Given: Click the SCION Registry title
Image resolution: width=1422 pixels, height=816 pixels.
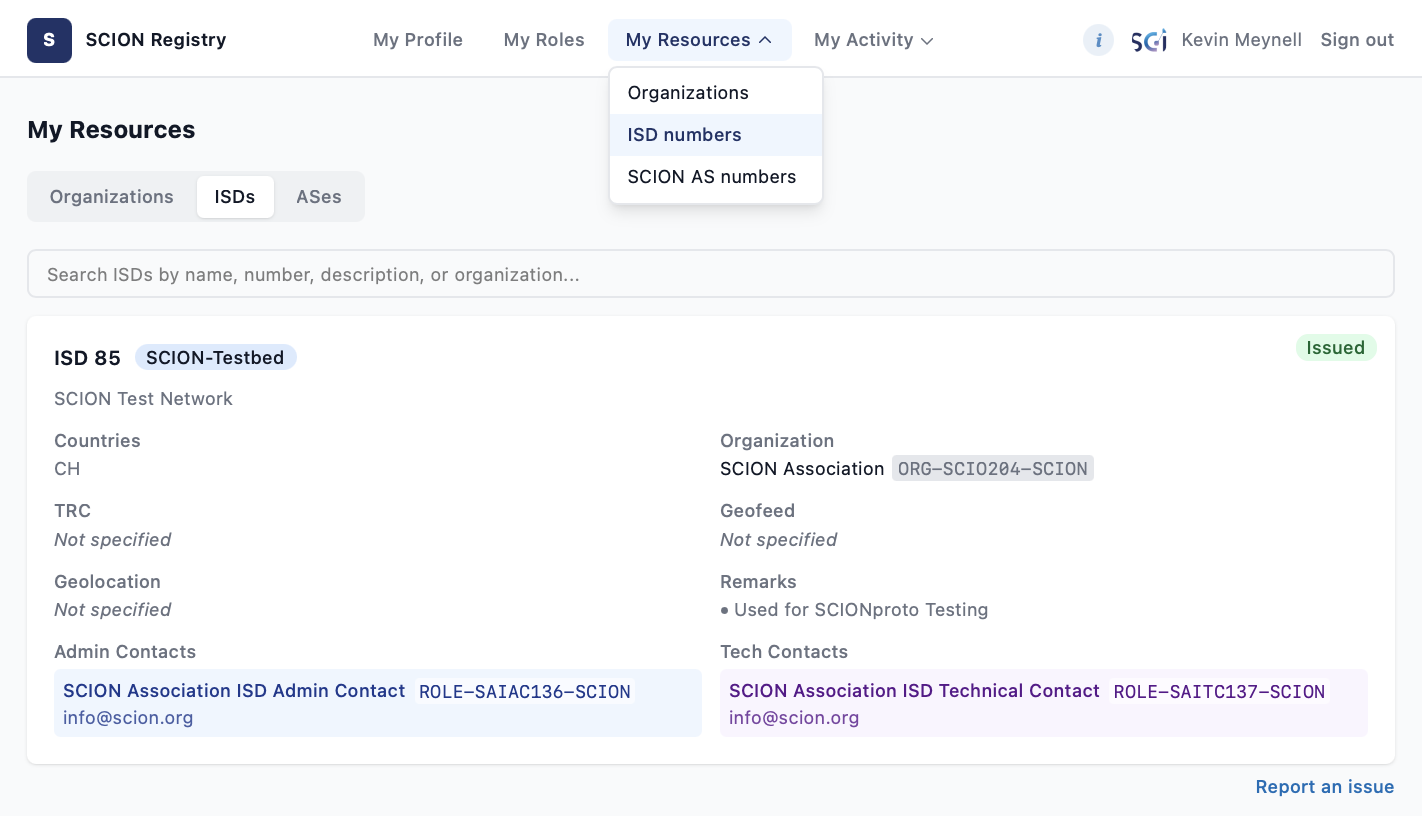Looking at the screenshot, I should click(x=156, y=40).
